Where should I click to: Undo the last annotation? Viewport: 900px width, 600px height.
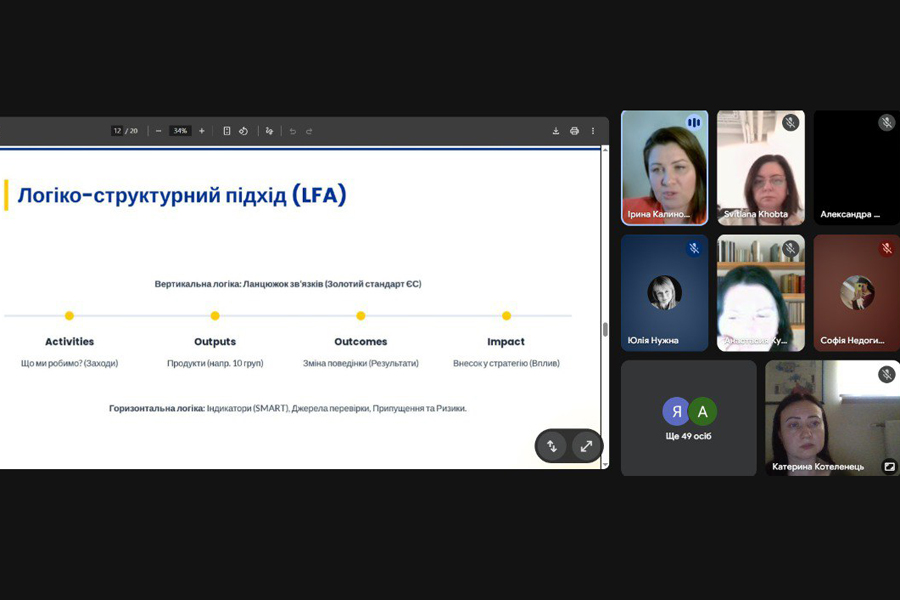[x=293, y=131]
